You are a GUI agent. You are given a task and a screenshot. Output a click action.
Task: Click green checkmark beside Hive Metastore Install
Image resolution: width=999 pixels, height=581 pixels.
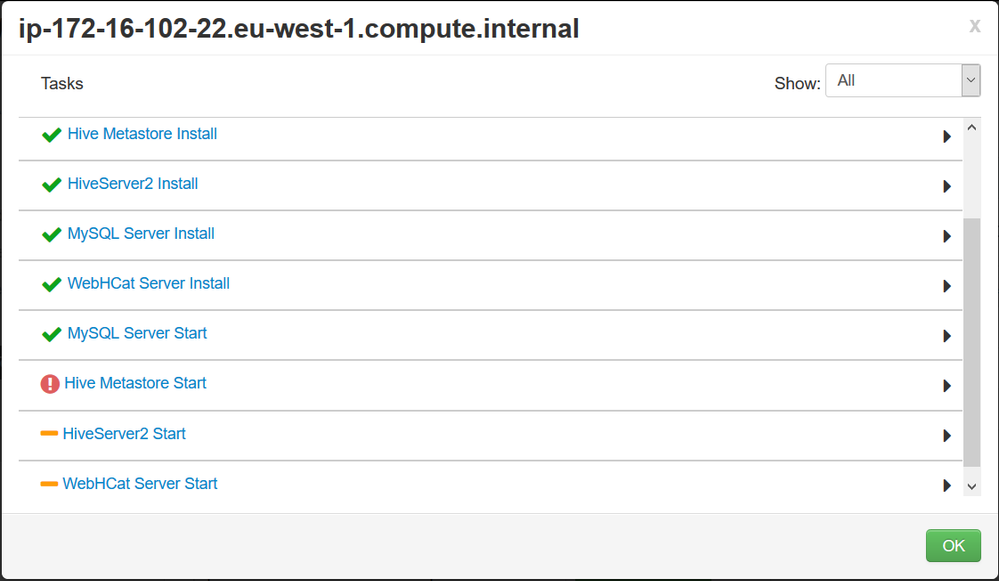[x=51, y=135]
